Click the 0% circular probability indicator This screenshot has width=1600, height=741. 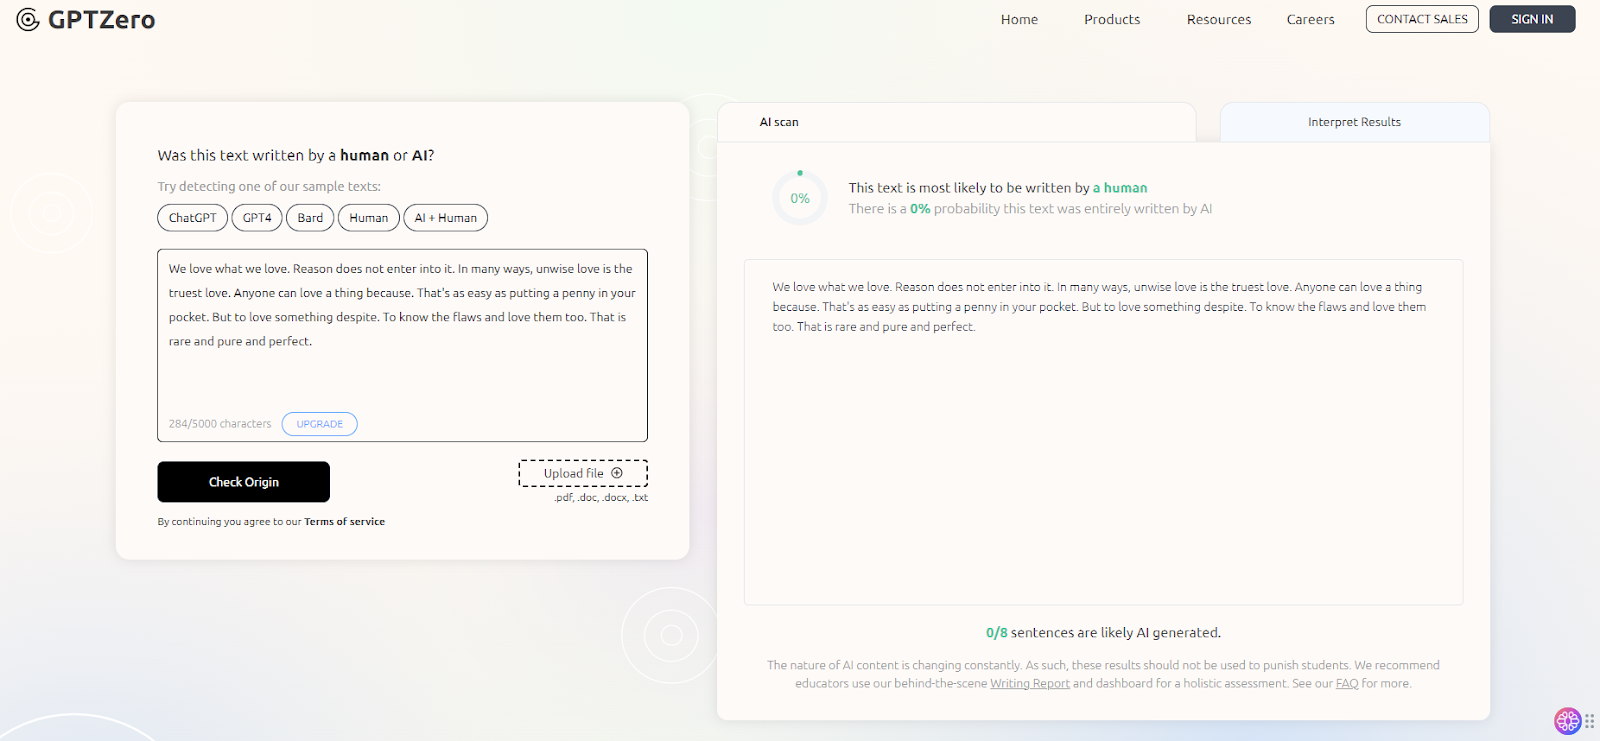800,198
